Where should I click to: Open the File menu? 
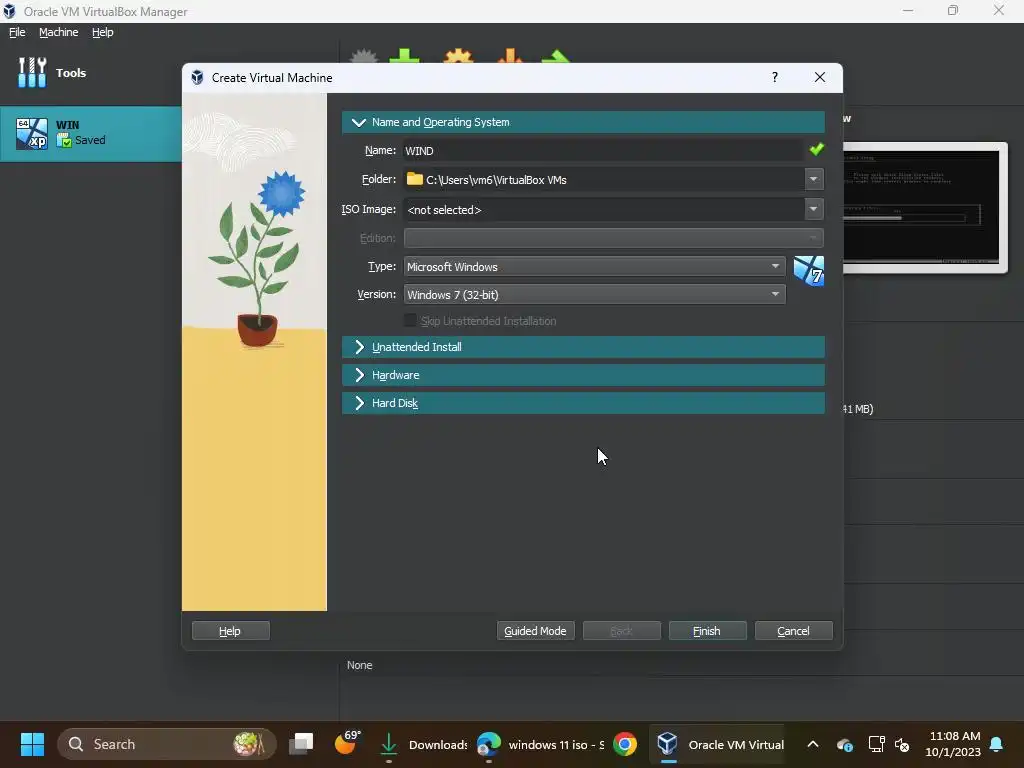pos(17,32)
